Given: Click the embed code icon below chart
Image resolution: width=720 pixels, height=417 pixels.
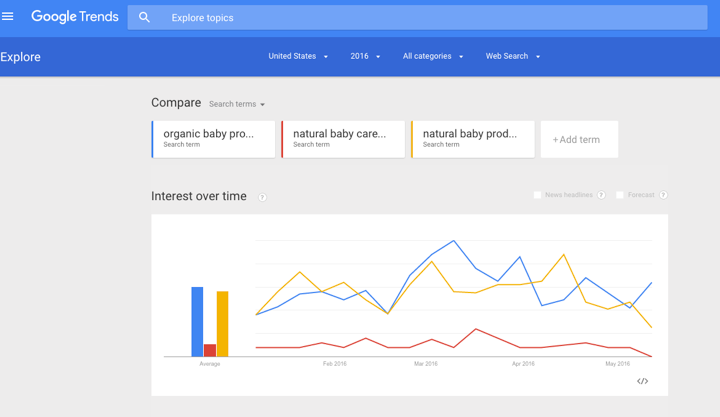Looking at the screenshot, I should [642, 381].
